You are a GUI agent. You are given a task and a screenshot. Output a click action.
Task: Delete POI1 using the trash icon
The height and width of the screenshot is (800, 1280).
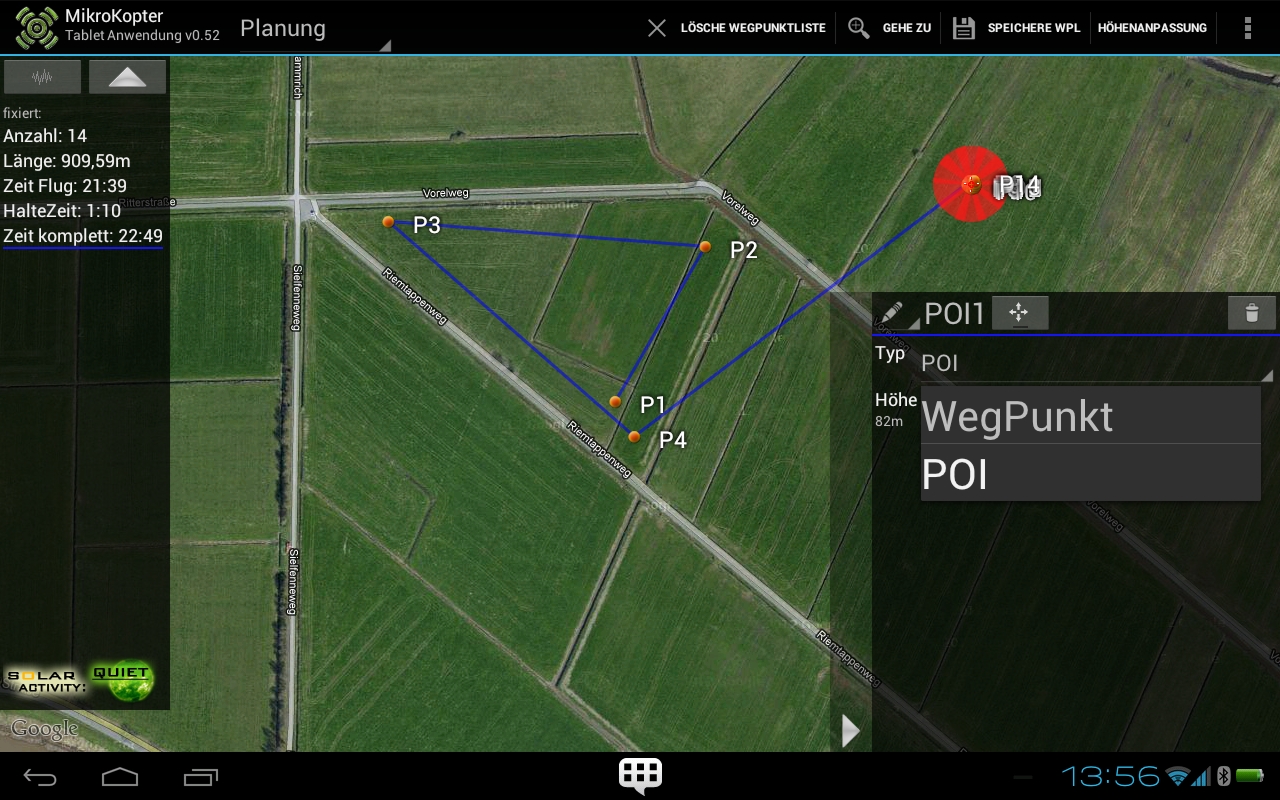click(x=1251, y=313)
